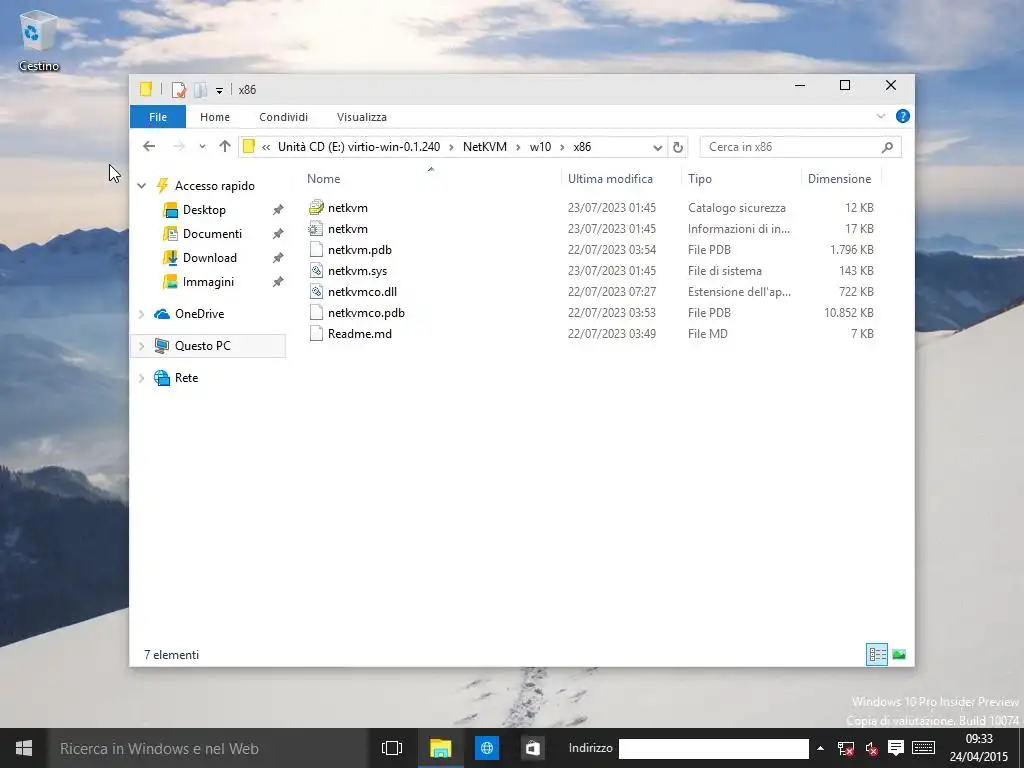Click the Properties quick access toolbar icon
This screenshot has height=768, width=1024.
(x=178, y=89)
